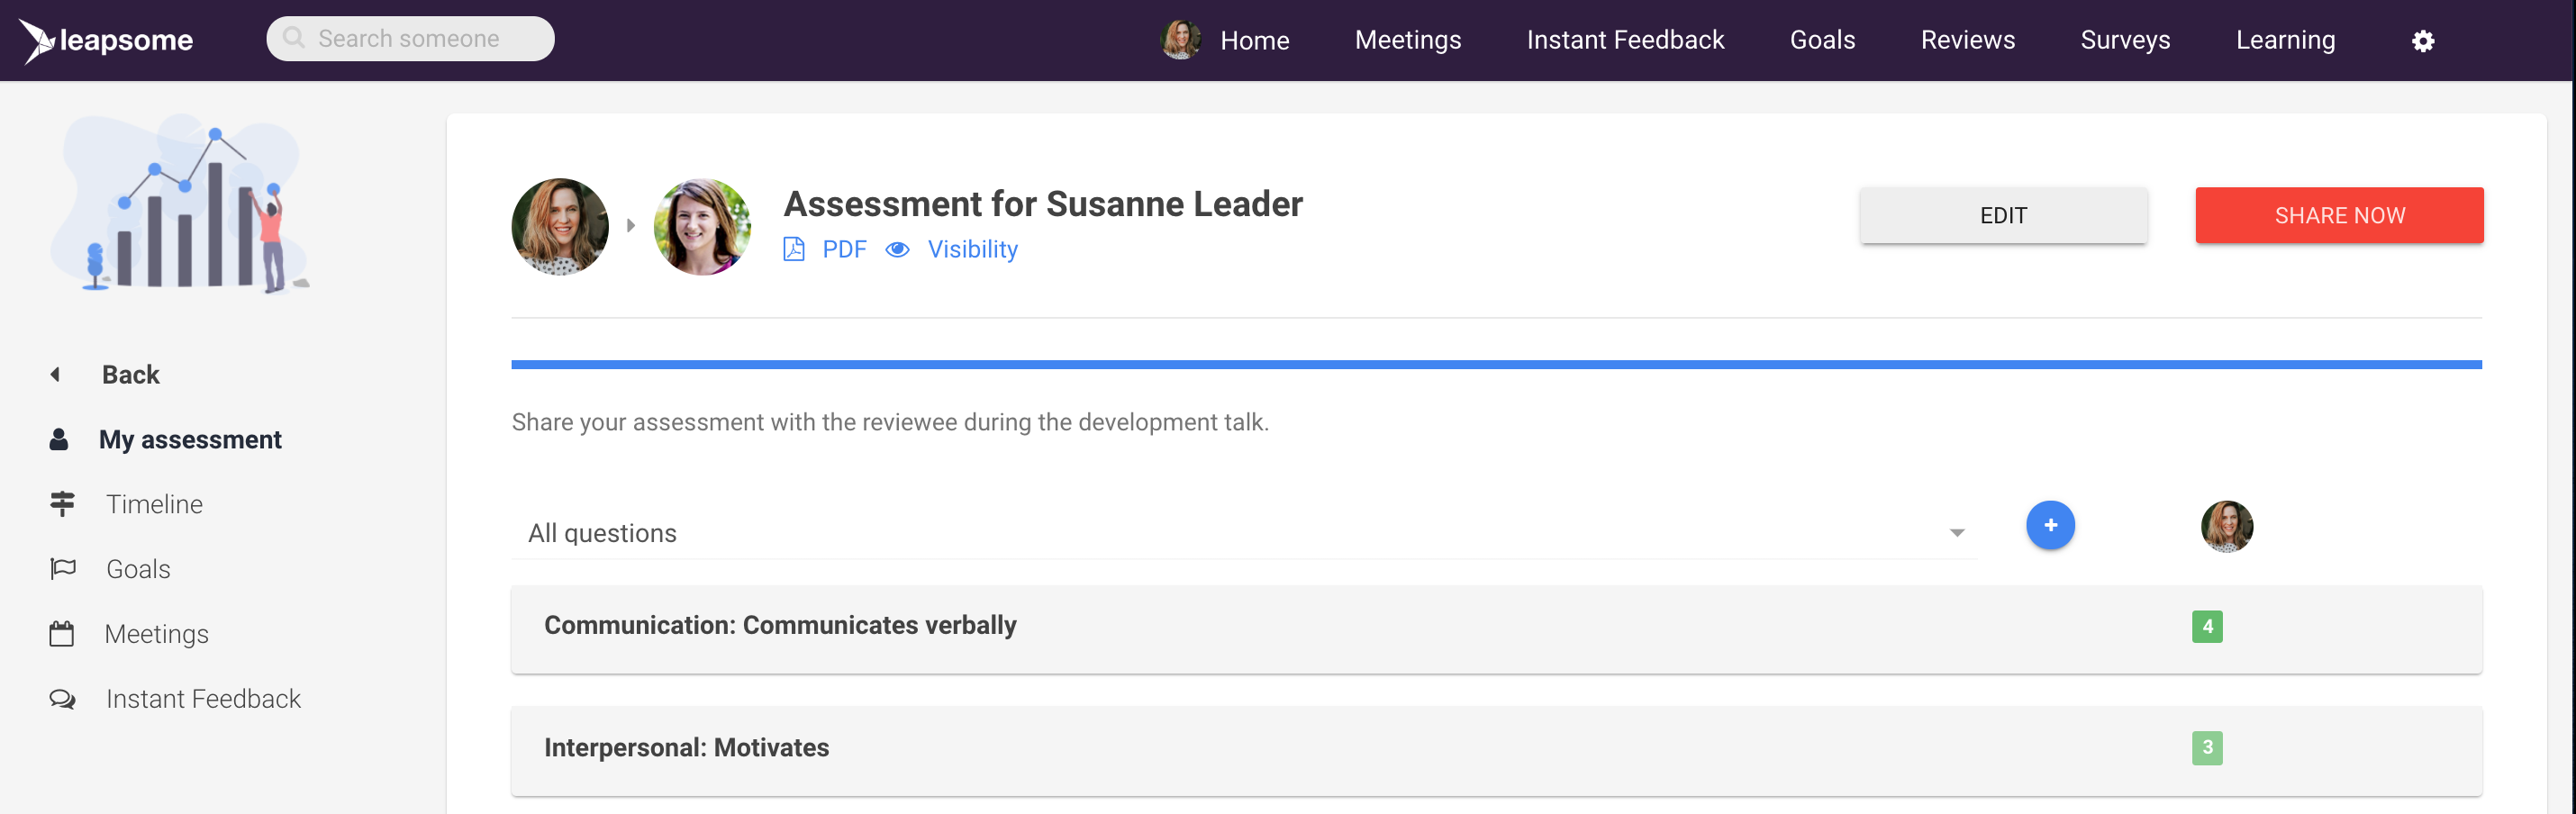The image size is (2576, 814).
Task: Open the Reviews section
Action: pos(1967,40)
